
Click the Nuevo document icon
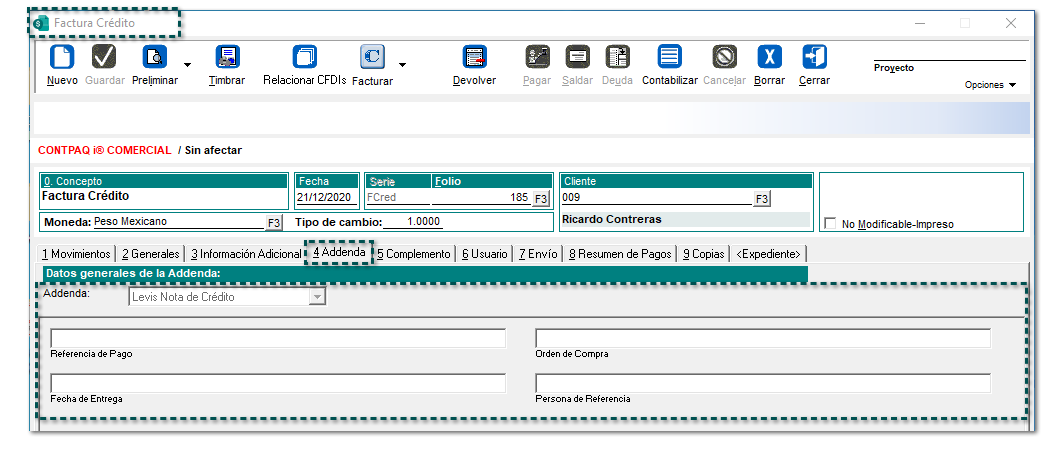(62, 57)
